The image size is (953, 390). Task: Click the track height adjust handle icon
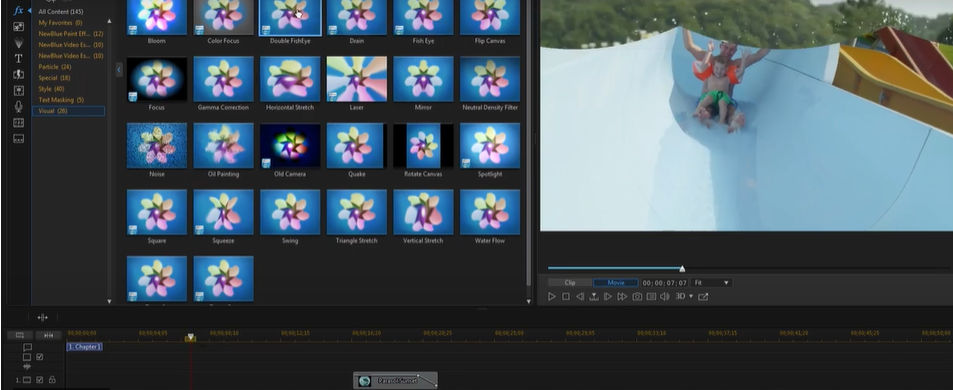tap(43, 317)
